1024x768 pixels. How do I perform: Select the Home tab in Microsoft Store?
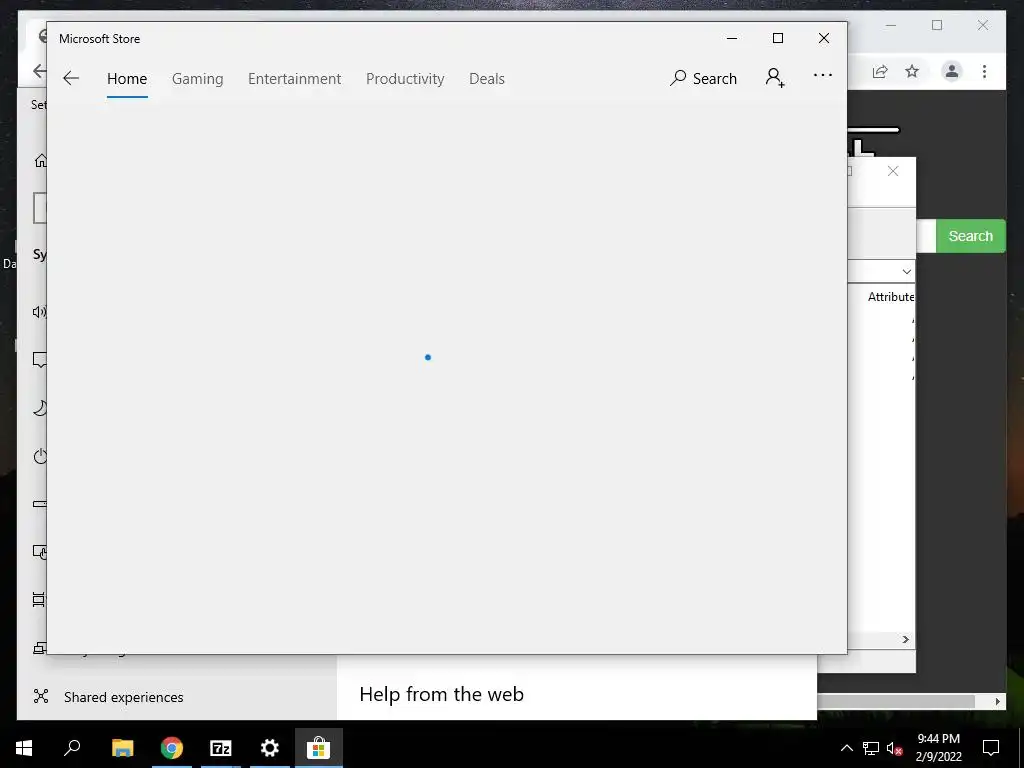pos(127,78)
